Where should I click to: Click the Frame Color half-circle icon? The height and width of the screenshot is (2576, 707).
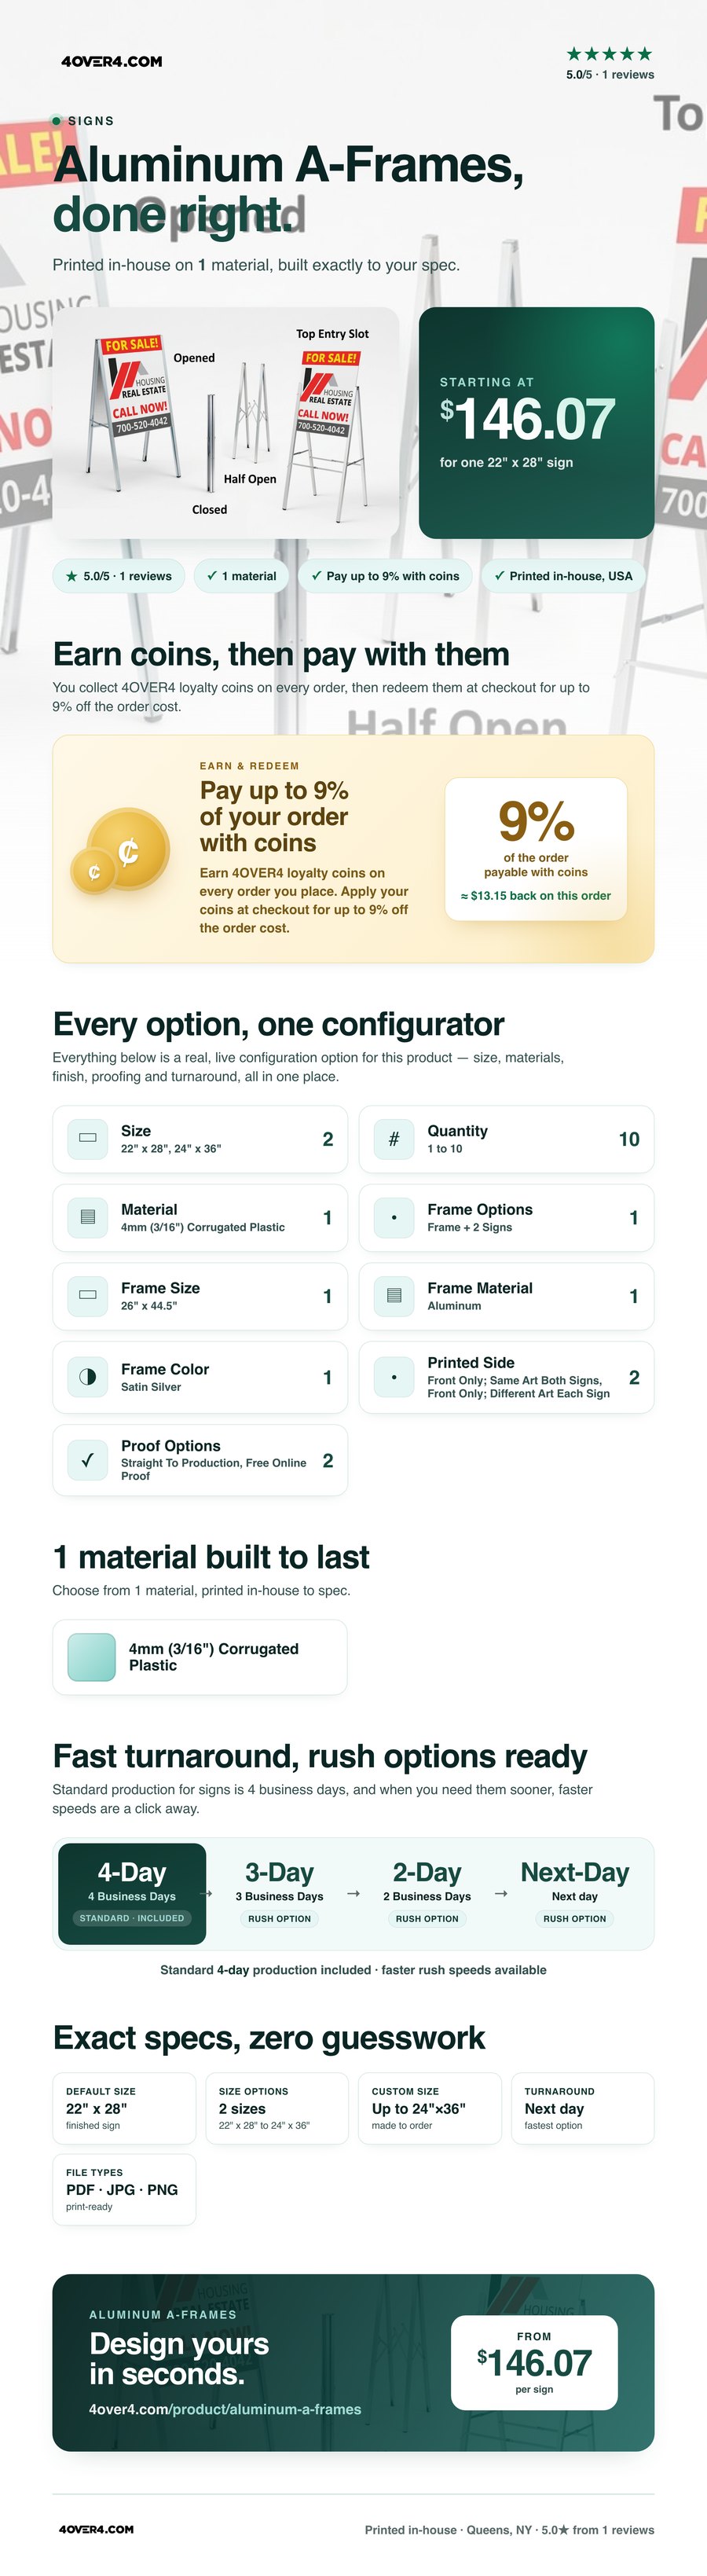click(87, 1377)
